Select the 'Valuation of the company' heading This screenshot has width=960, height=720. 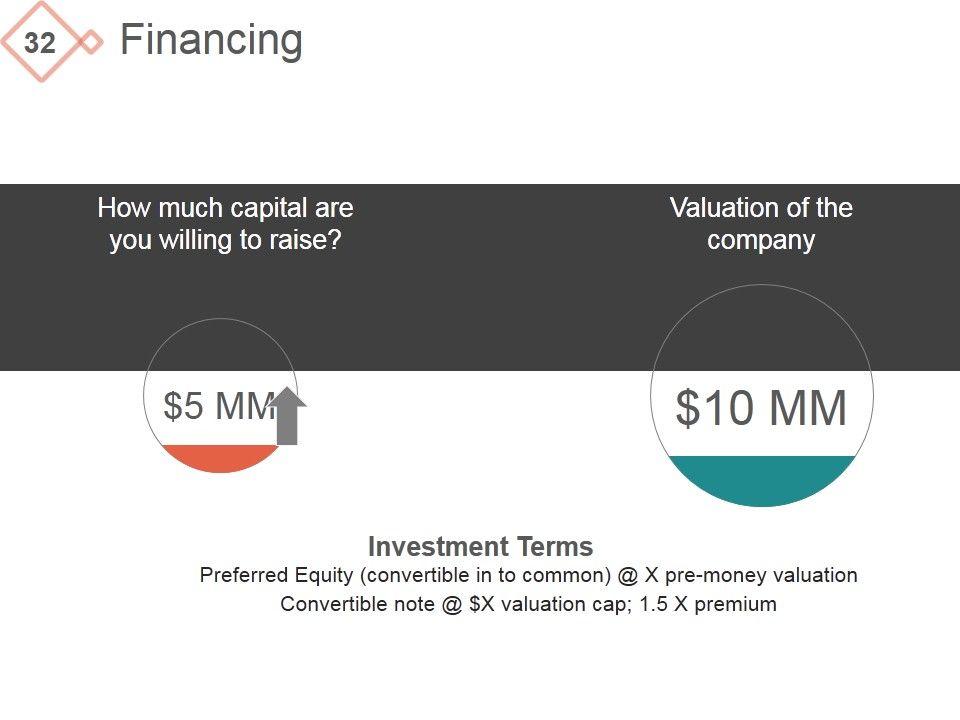pyautogui.click(x=761, y=224)
